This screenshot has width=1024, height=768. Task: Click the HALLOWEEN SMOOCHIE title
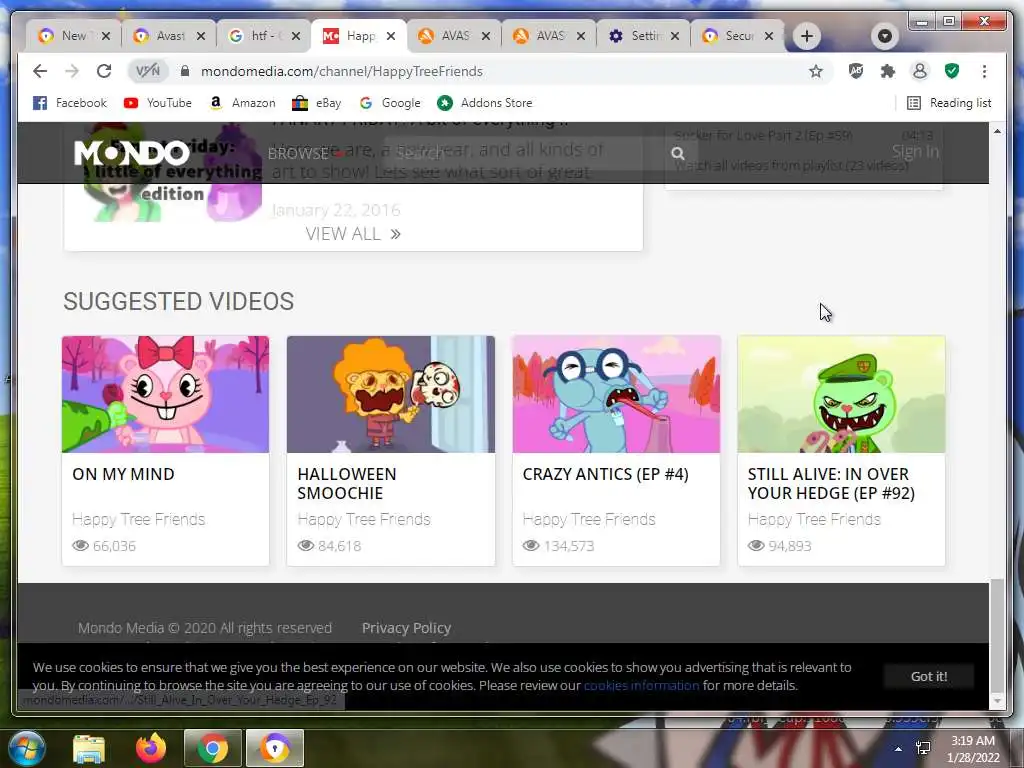pos(347,483)
